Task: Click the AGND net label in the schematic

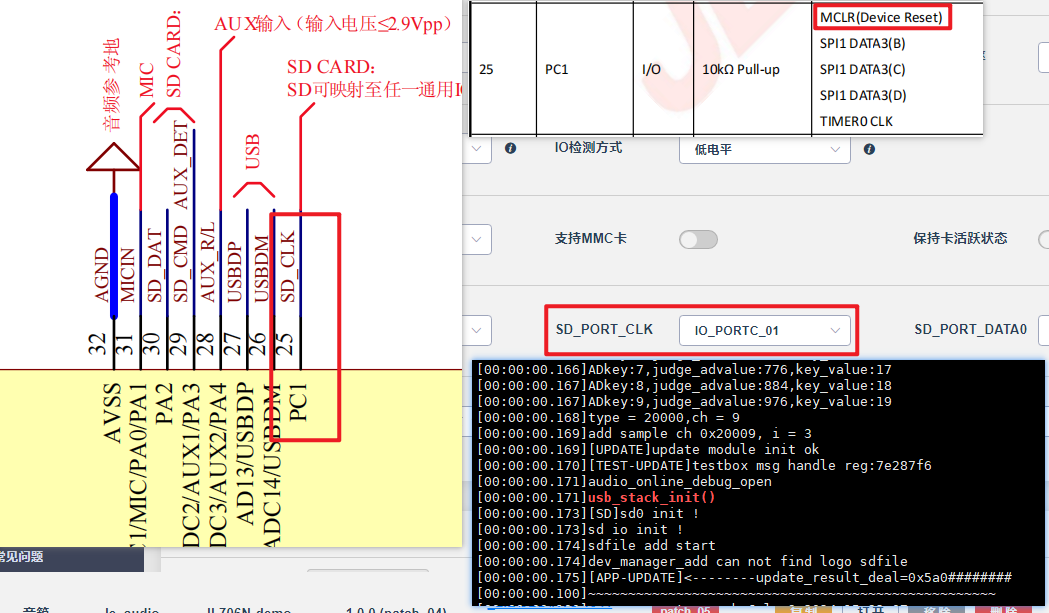Action: [x=102, y=274]
